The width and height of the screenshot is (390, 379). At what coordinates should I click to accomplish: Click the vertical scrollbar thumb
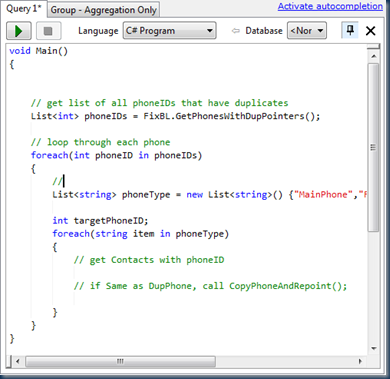(x=373, y=147)
